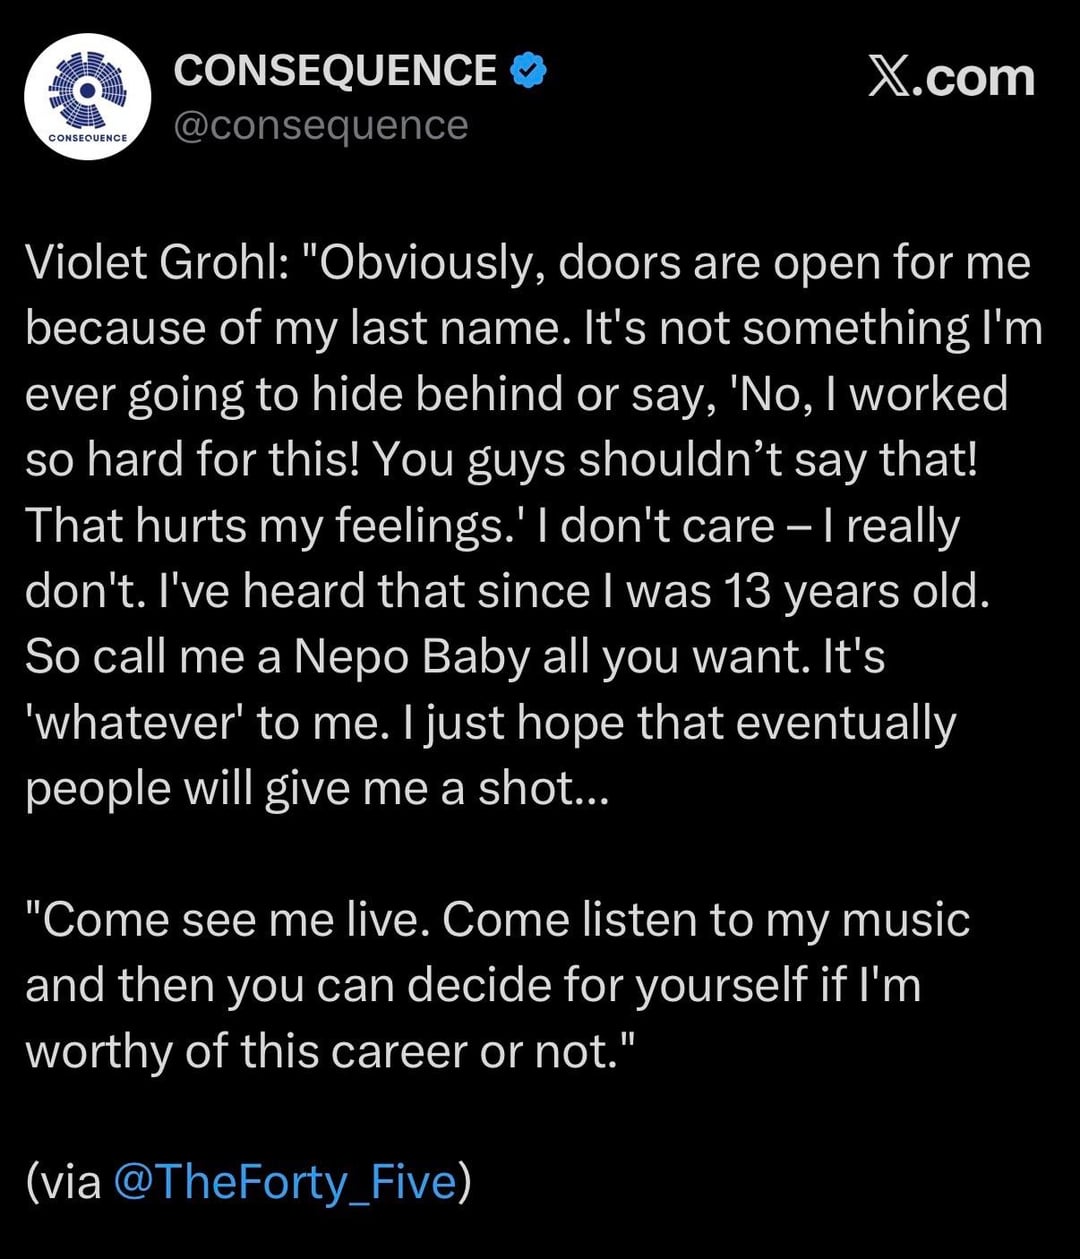
Task: Click the '(via' text before the mention
Action: [x=64, y=1181]
